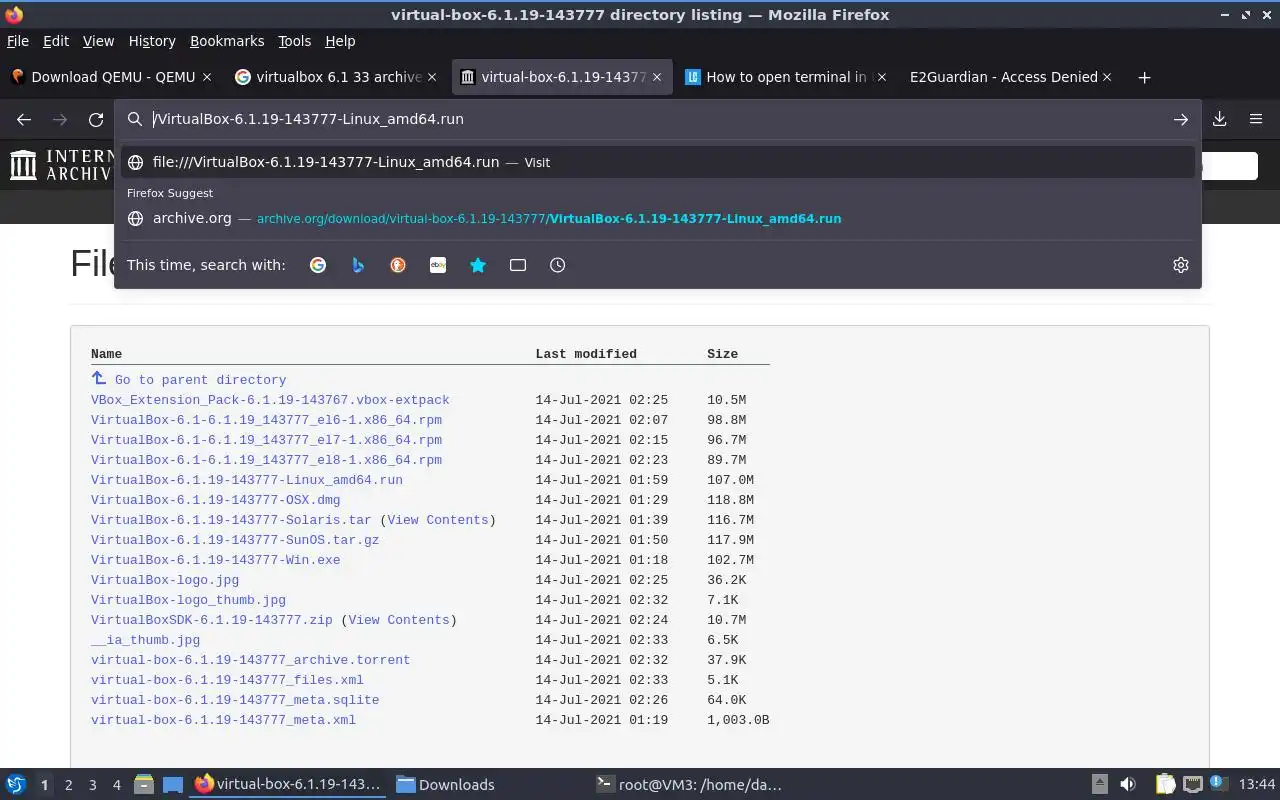Image resolution: width=1280 pixels, height=800 pixels.
Task: Open network status icon in the system tray
Action: pyautogui.click(x=1192, y=785)
